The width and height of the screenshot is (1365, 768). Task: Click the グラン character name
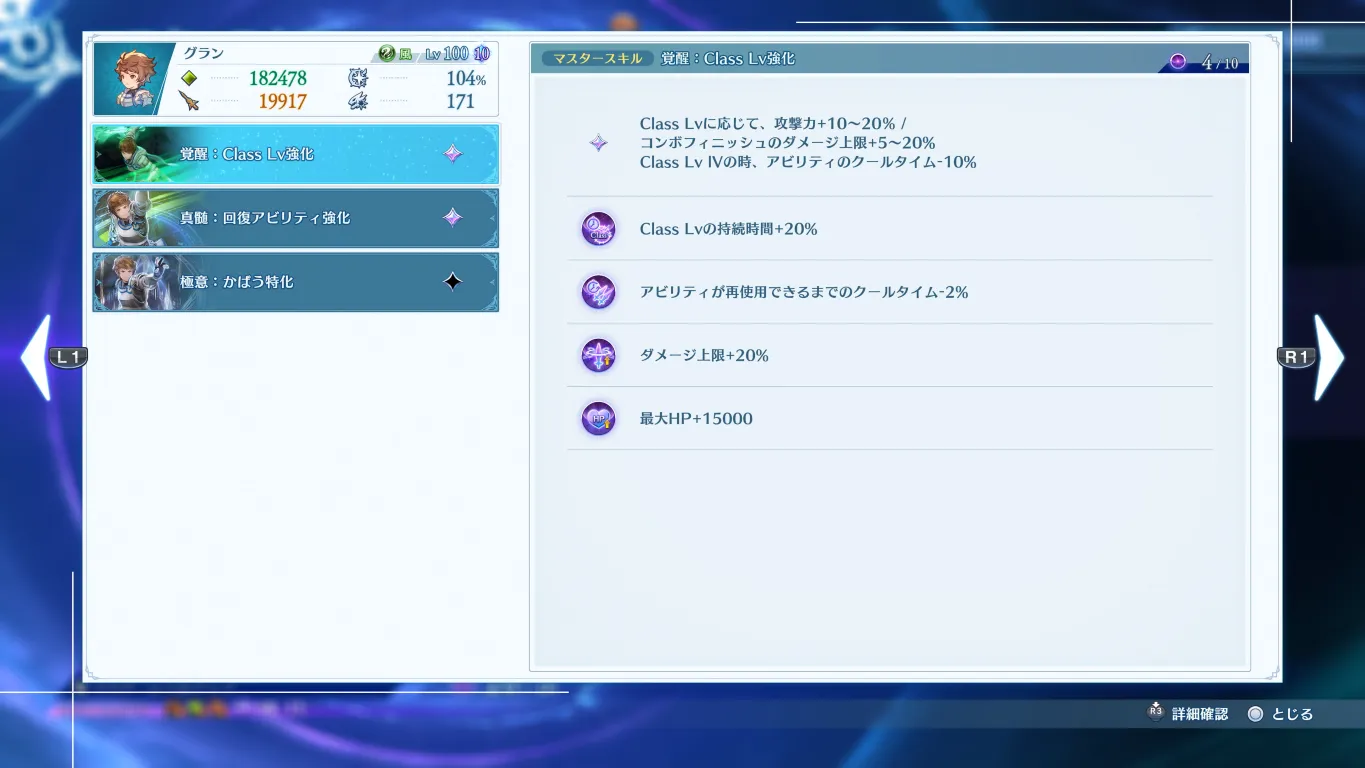pos(203,54)
